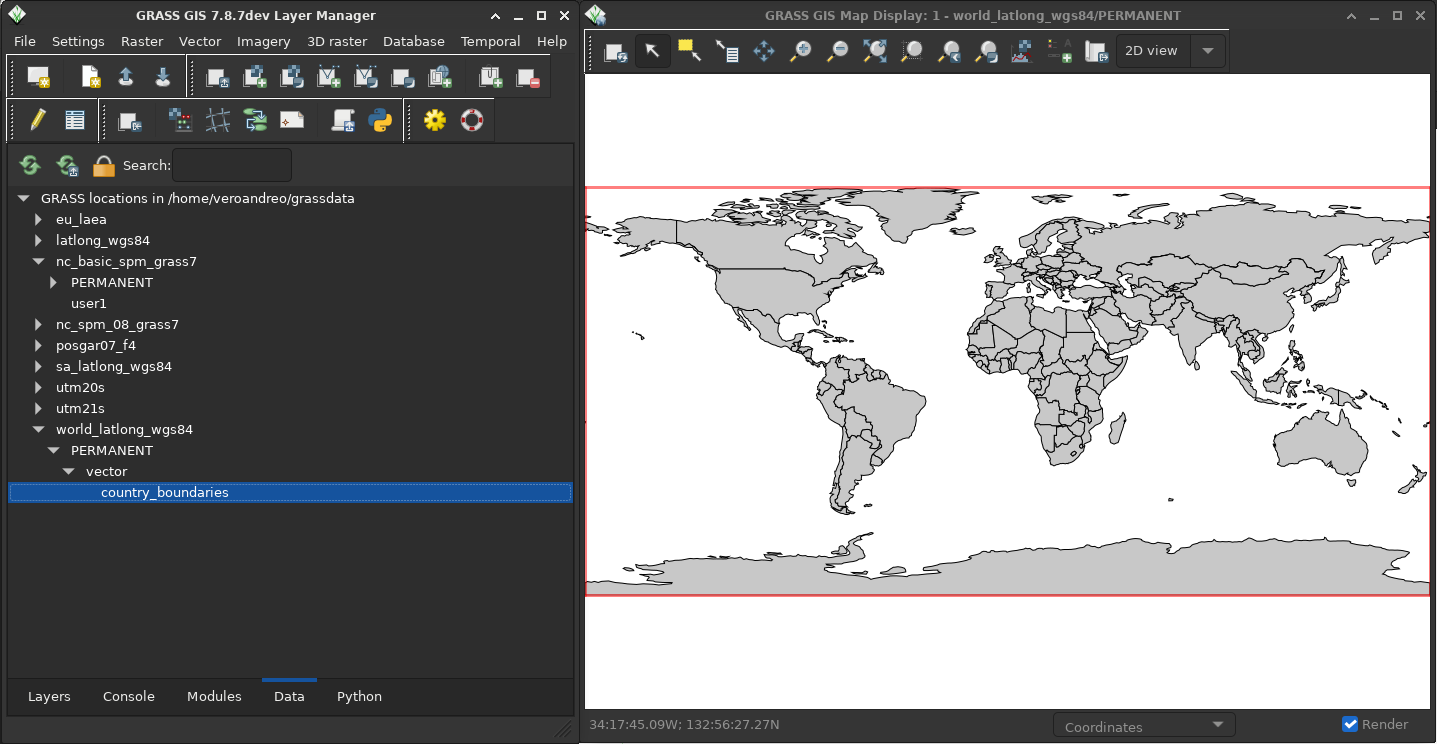
Task: Select vector features tool in Map Display
Action: tap(690, 51)
